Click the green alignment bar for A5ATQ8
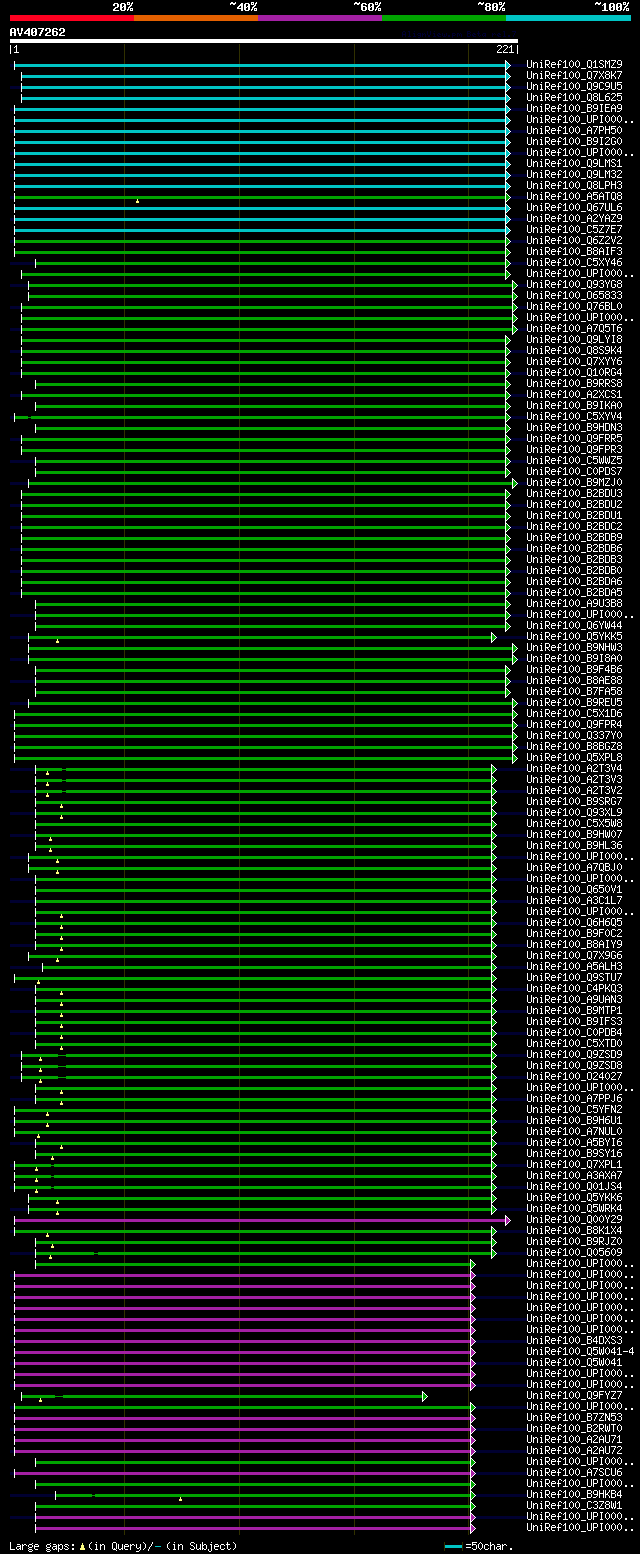Screen dimensions: 640x1554 262,197
